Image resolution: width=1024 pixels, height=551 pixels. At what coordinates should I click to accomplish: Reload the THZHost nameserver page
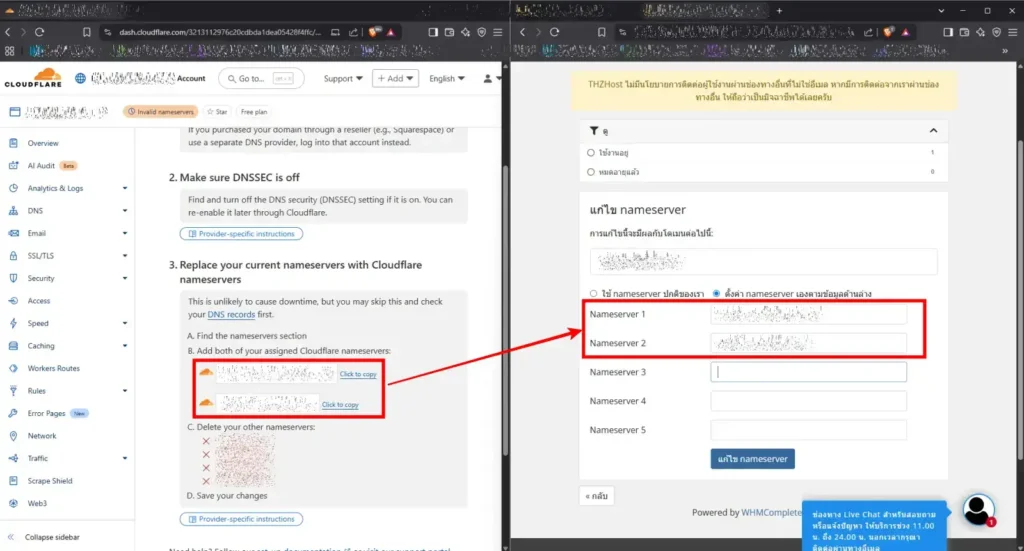click(x=554, y=32)
